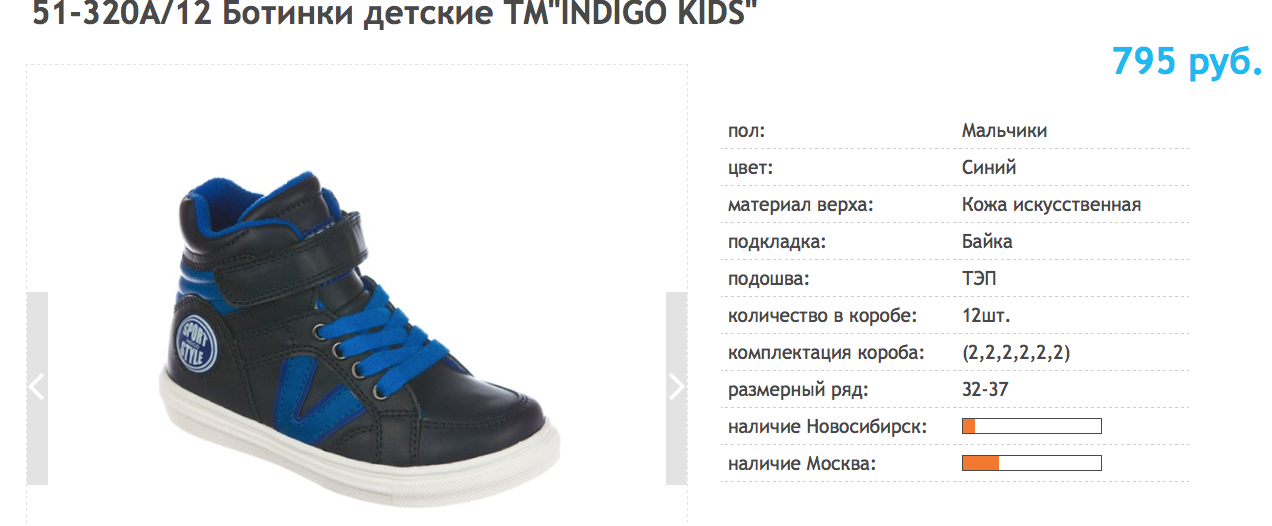This screenshot has width=1272, height=526.
Task: Show the previous product image arrow
Action: 37,388
